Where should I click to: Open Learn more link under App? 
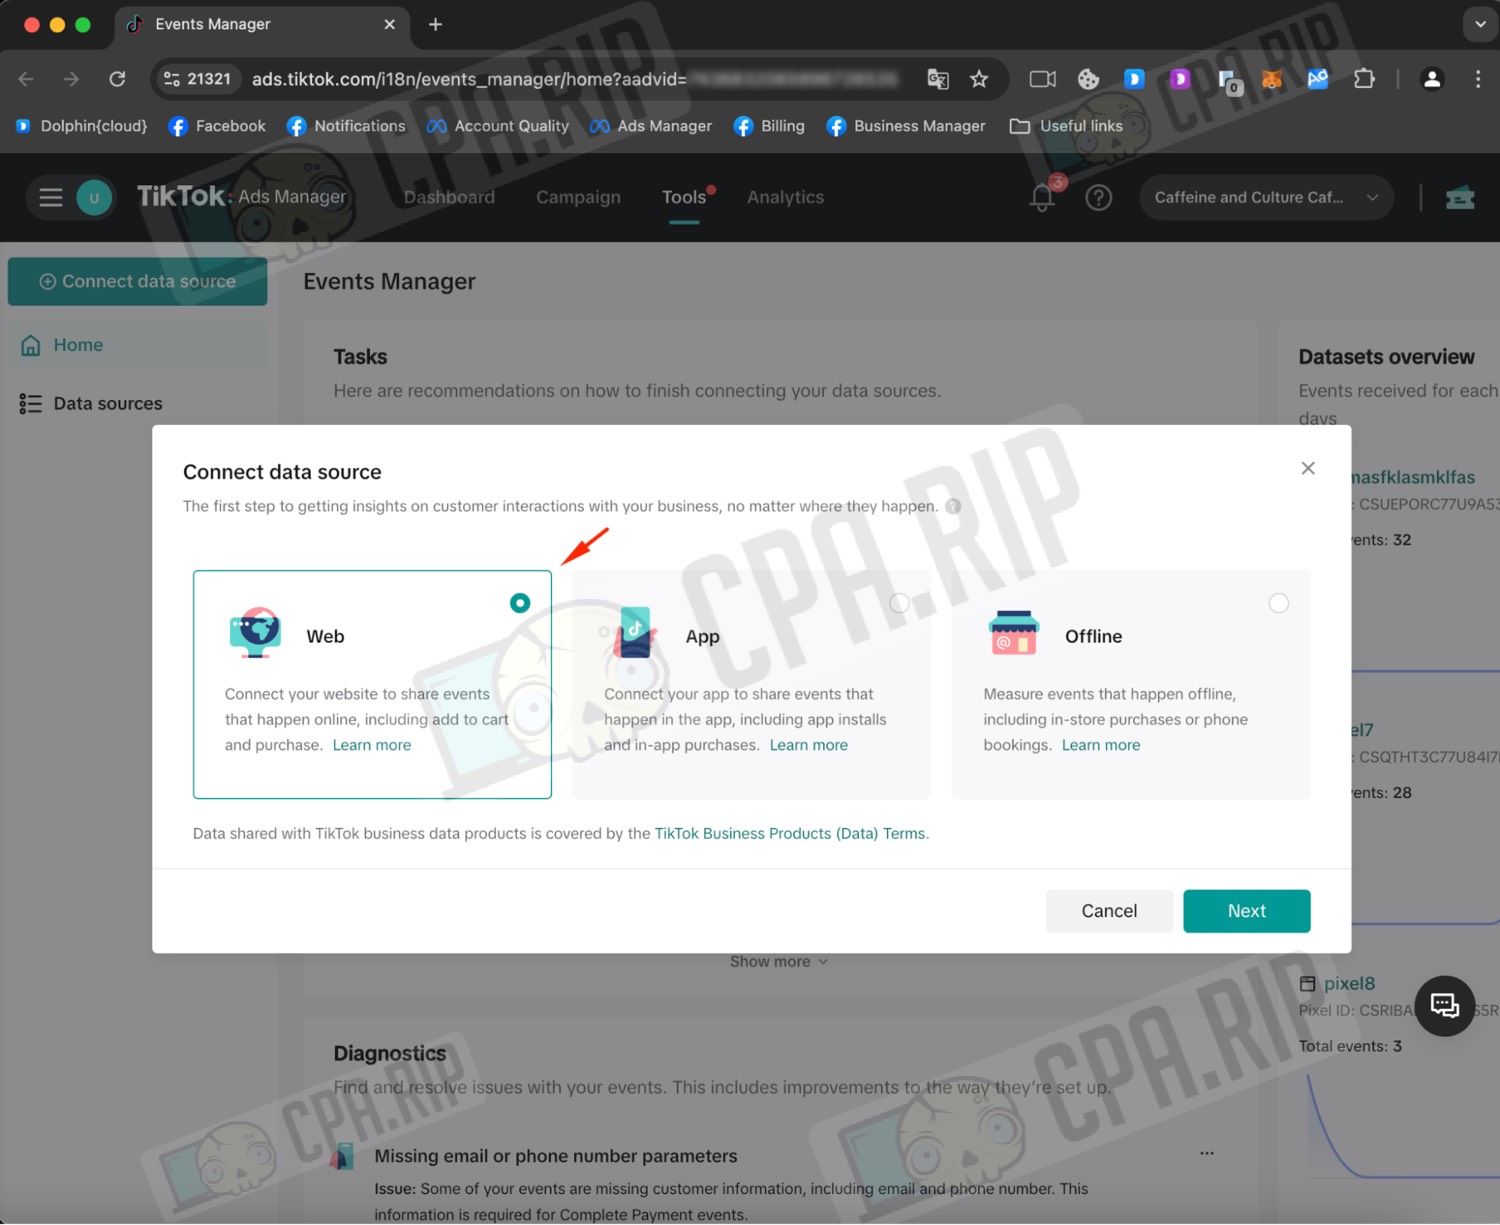pyautogui.click(x=809, y=745)
